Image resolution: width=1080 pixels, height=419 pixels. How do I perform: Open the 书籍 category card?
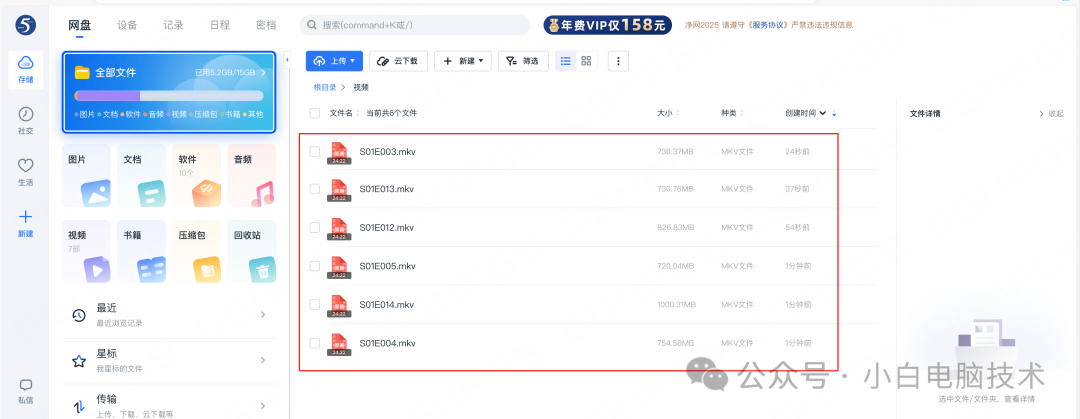pos(141,252)
